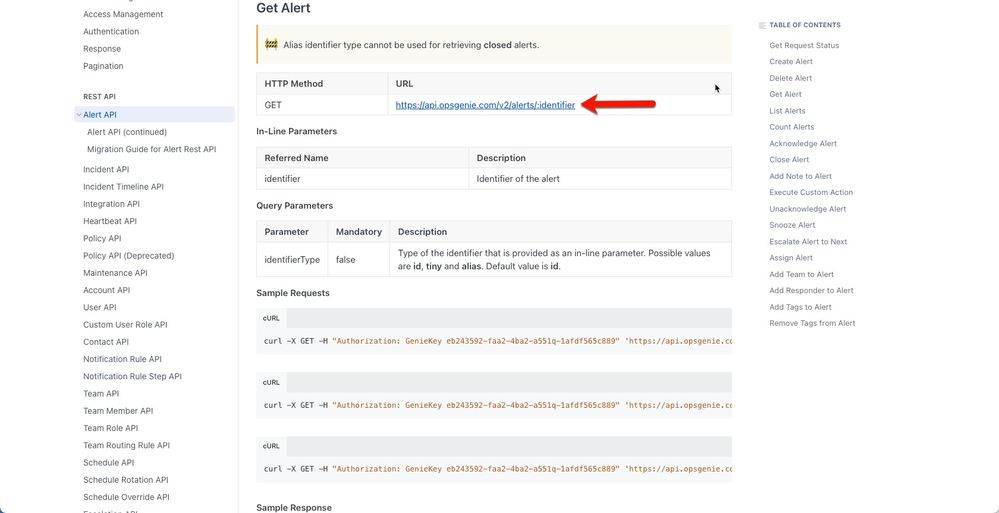Open Schedule Rotation API page
Viewport: 999px width, 513px height.
click(x=126, y=479)
